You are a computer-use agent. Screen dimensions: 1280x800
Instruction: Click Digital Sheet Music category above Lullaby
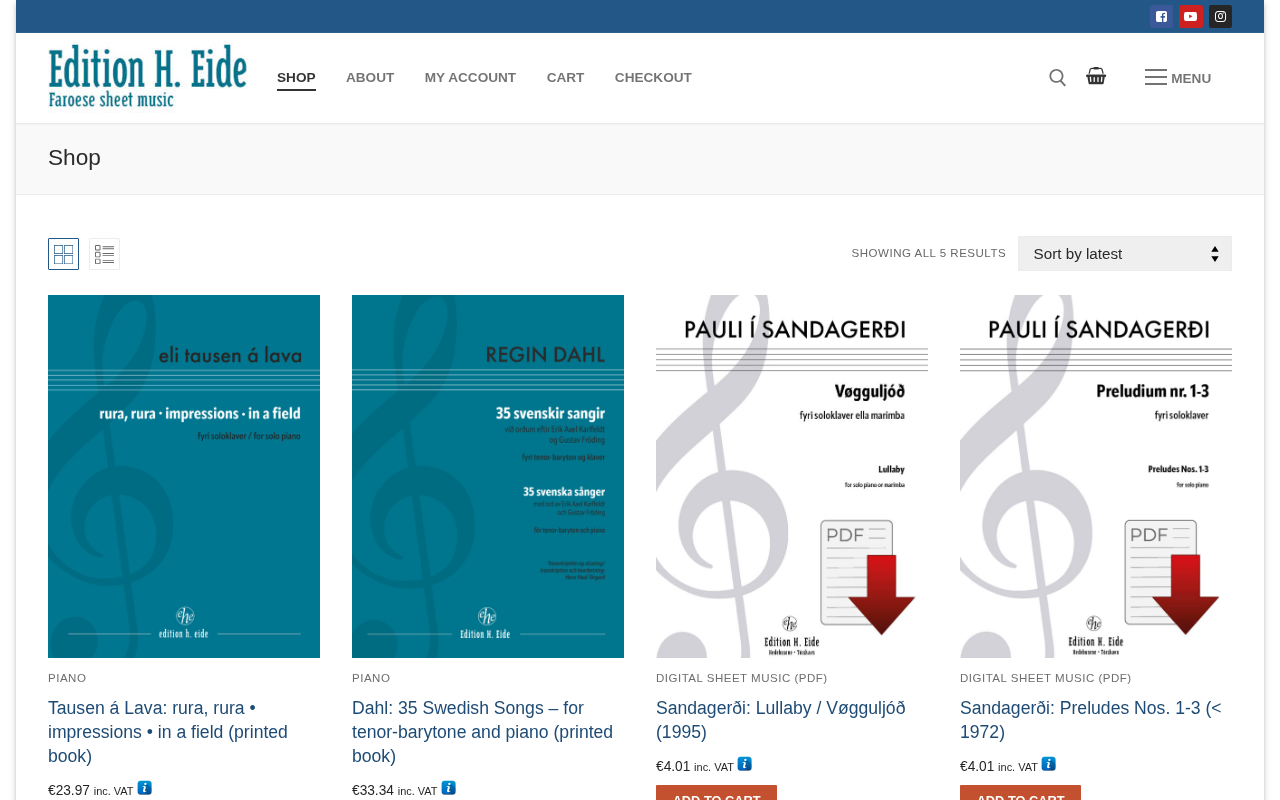[742, 678]
